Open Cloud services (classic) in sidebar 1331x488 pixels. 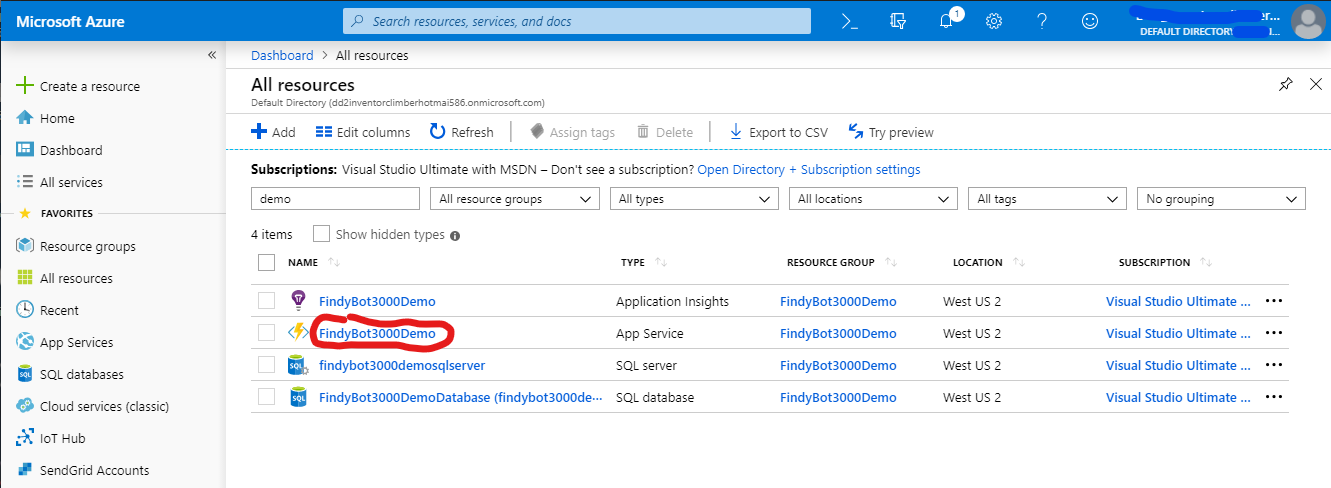point(104,406)
